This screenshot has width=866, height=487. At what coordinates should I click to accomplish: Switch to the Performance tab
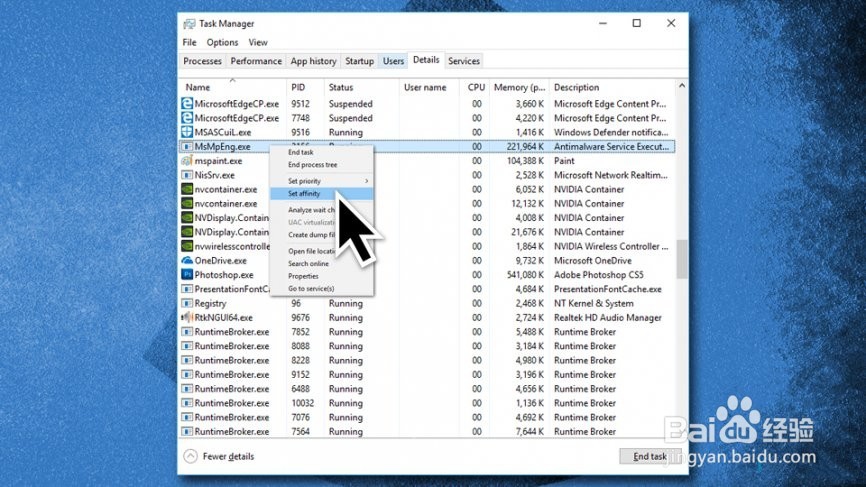[256, 61]
